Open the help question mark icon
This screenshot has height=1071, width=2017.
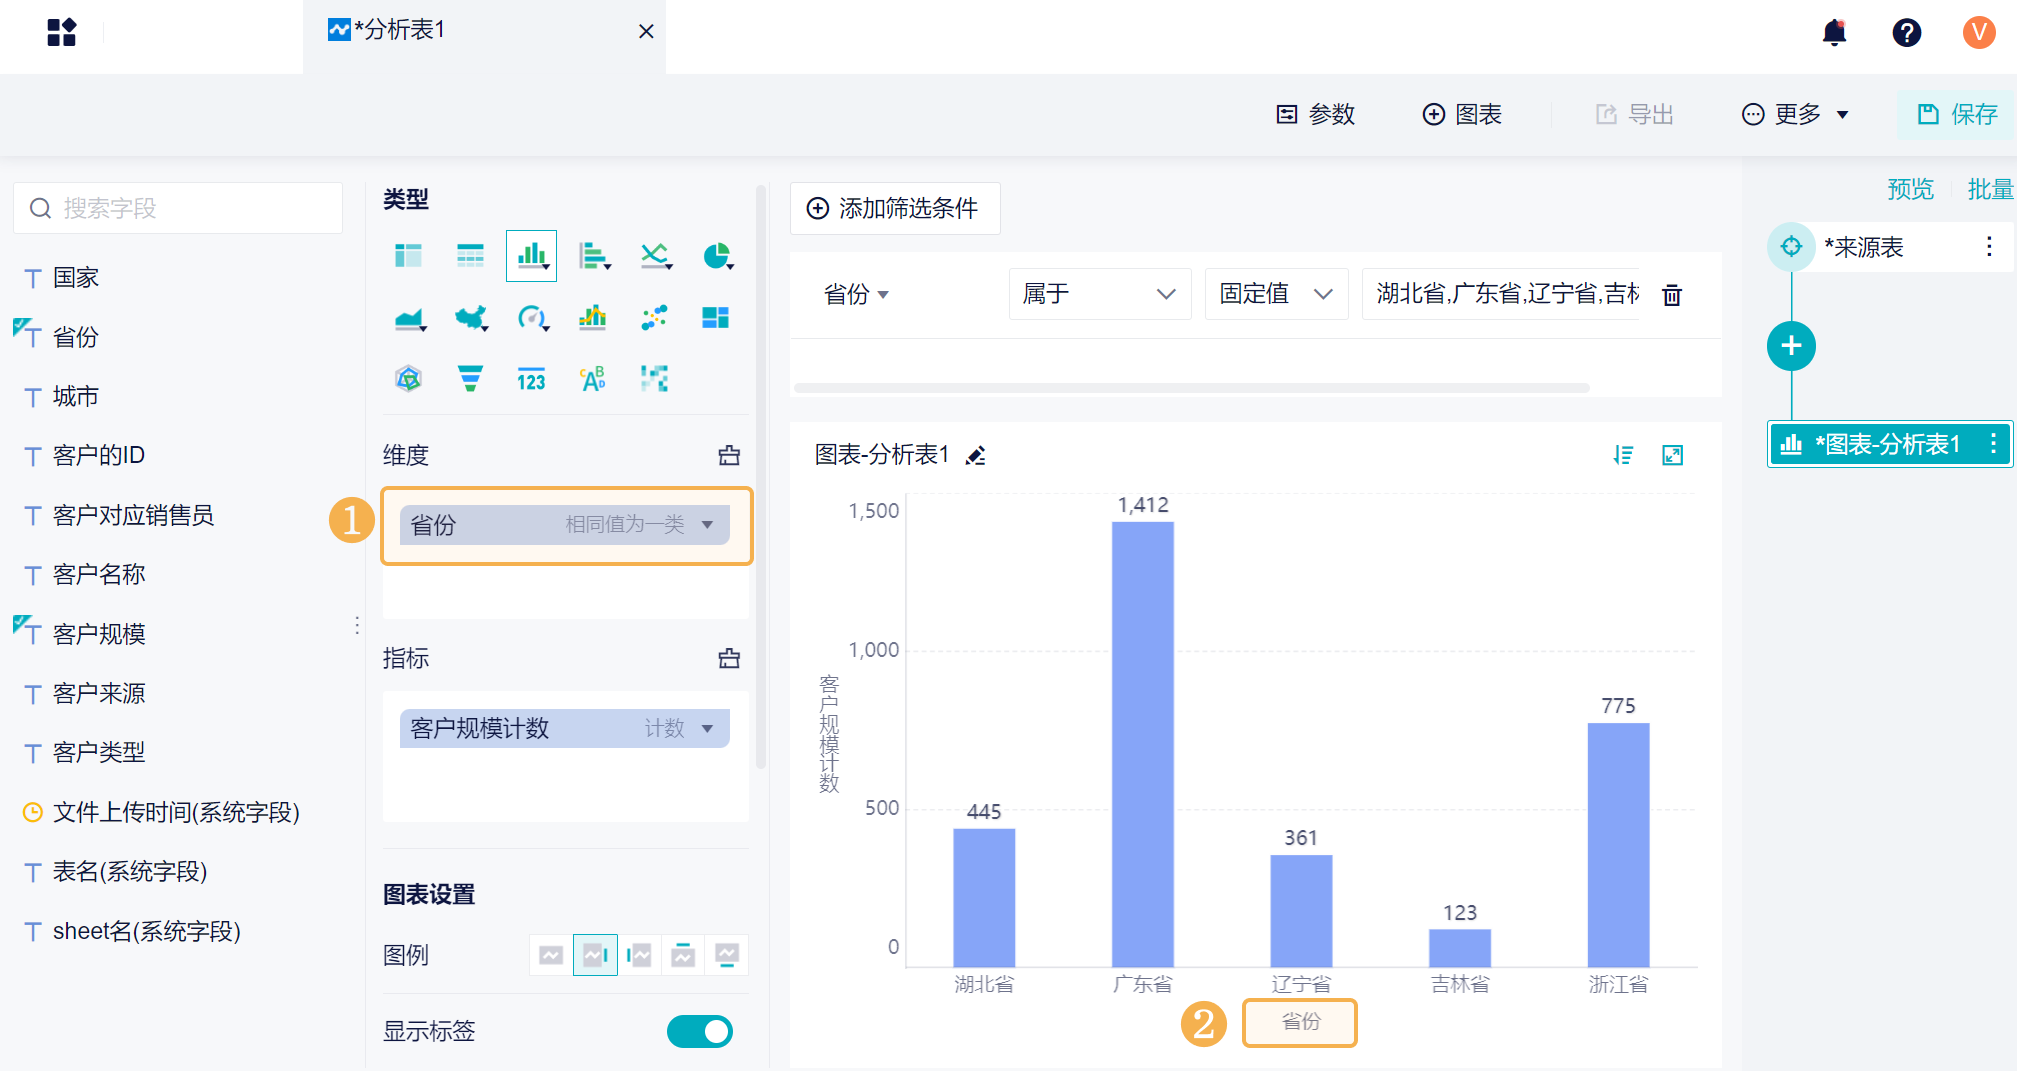pyautogui.click(x=1907, y=33)
